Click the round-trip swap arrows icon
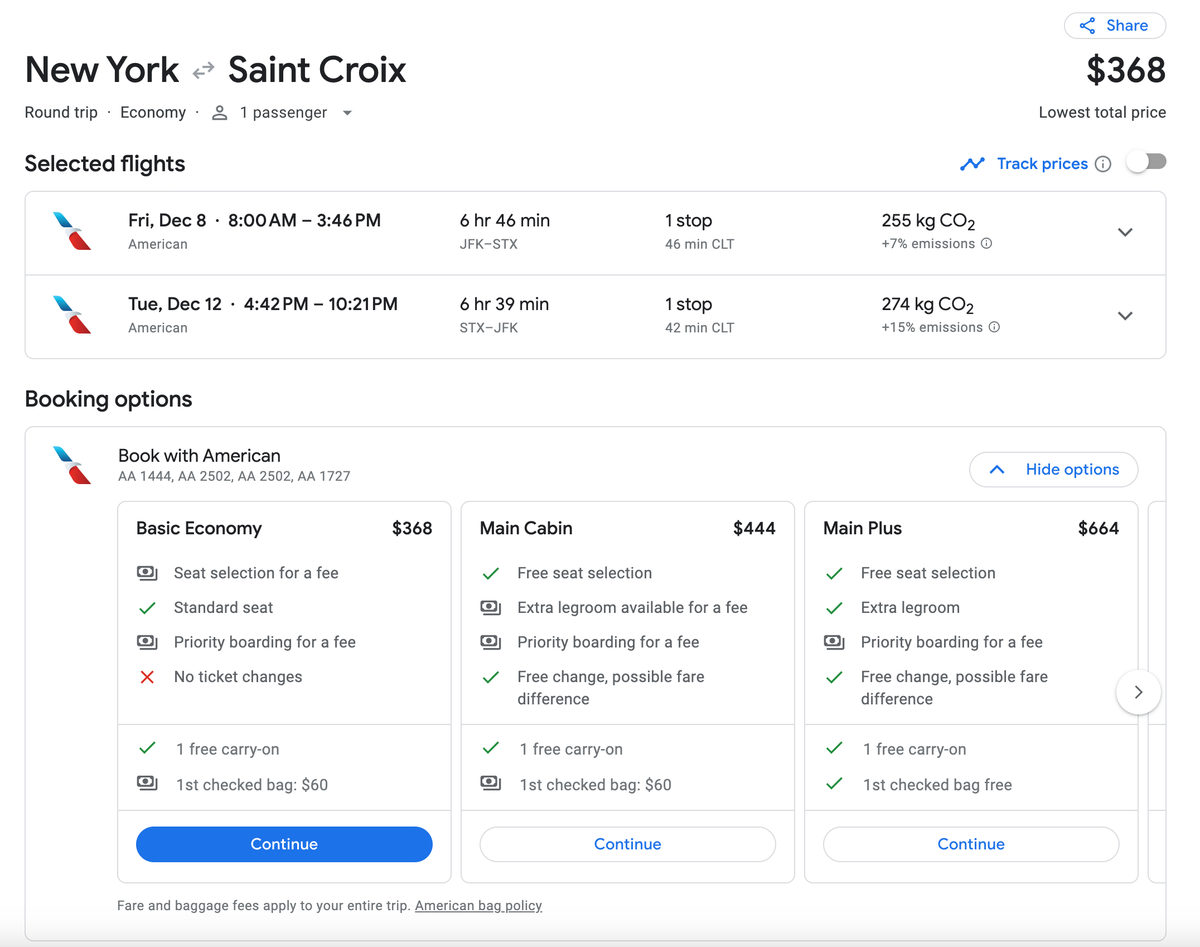The width and height of the screenshot is (1200, 947). [202, 69]
